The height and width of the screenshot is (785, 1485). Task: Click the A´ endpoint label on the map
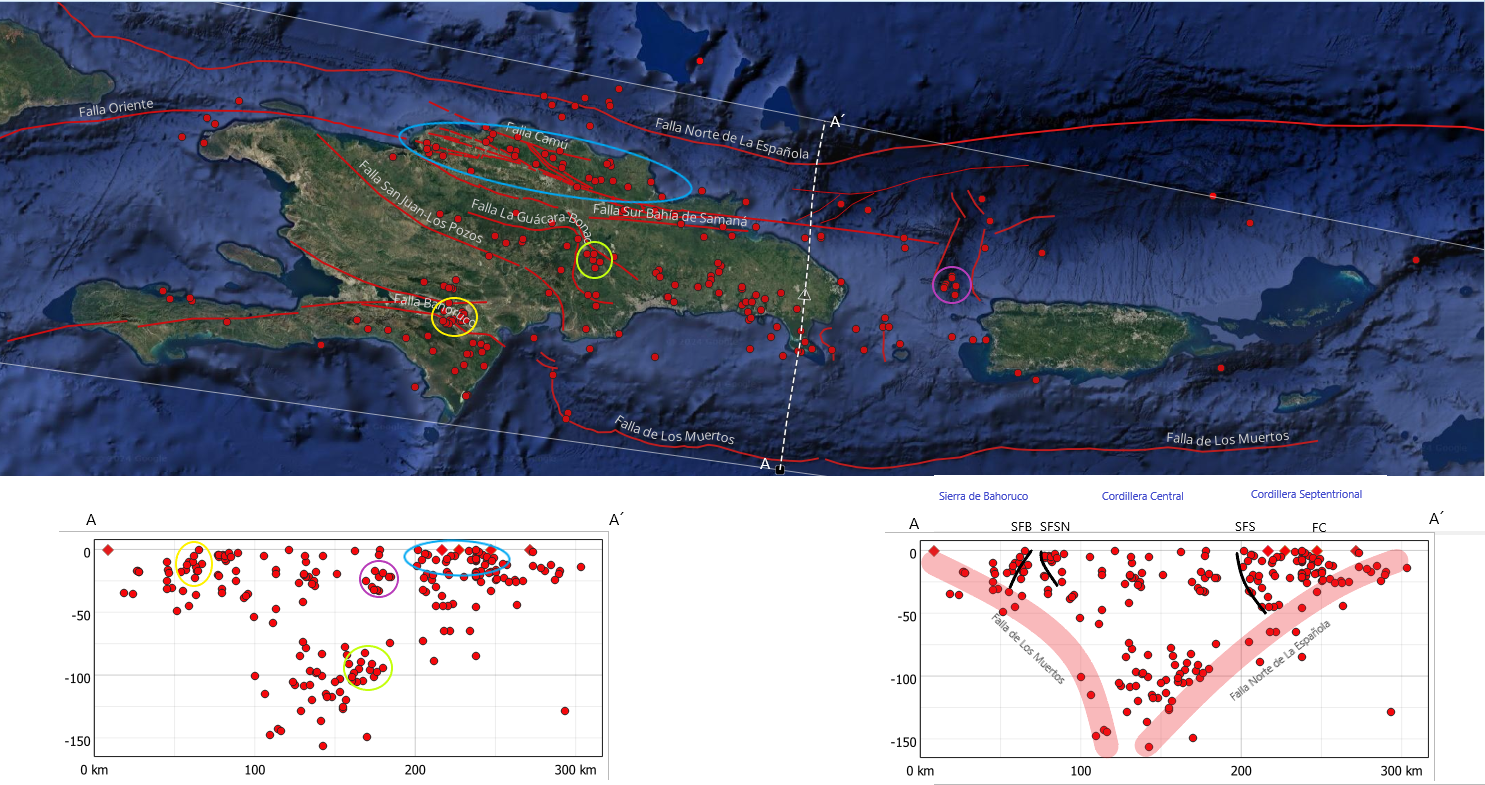point(837,123)
